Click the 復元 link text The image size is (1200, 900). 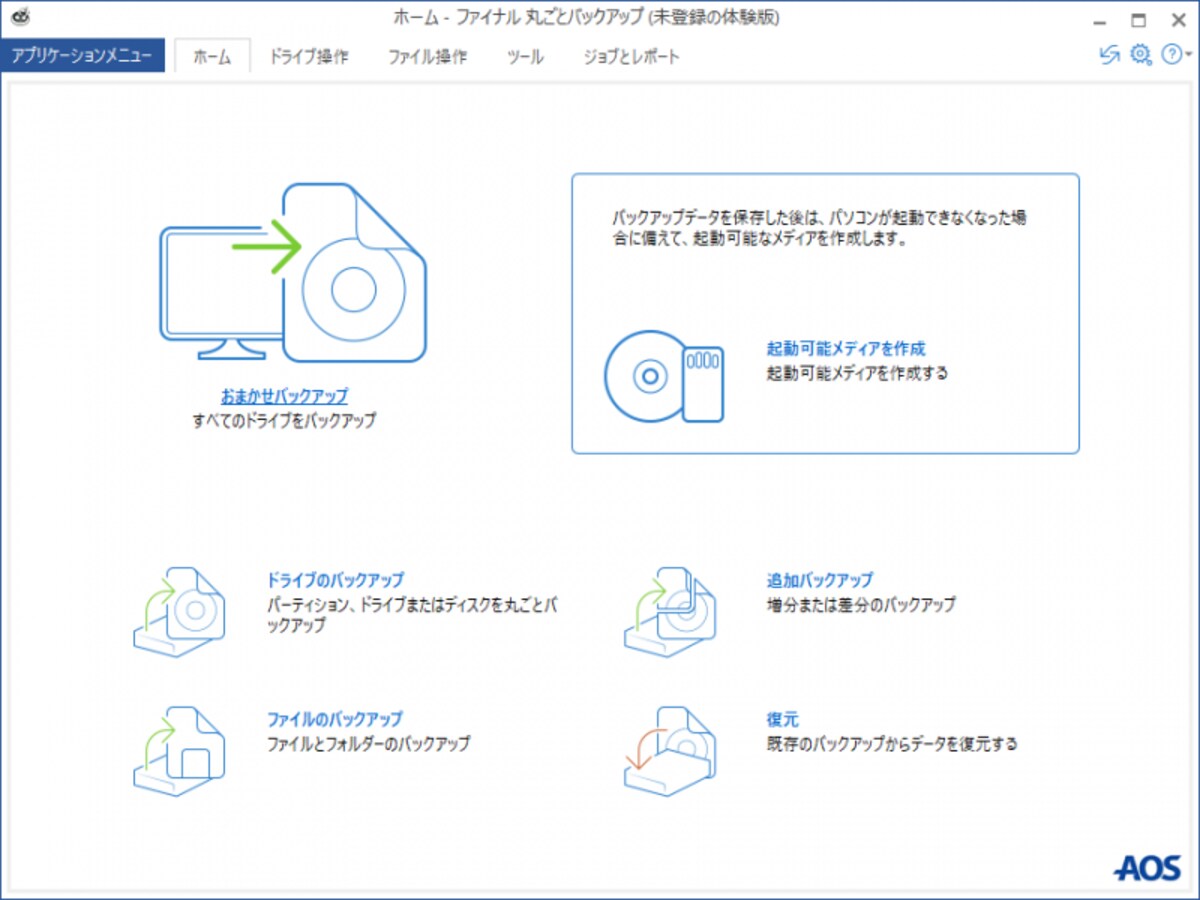tap(782, 719)
